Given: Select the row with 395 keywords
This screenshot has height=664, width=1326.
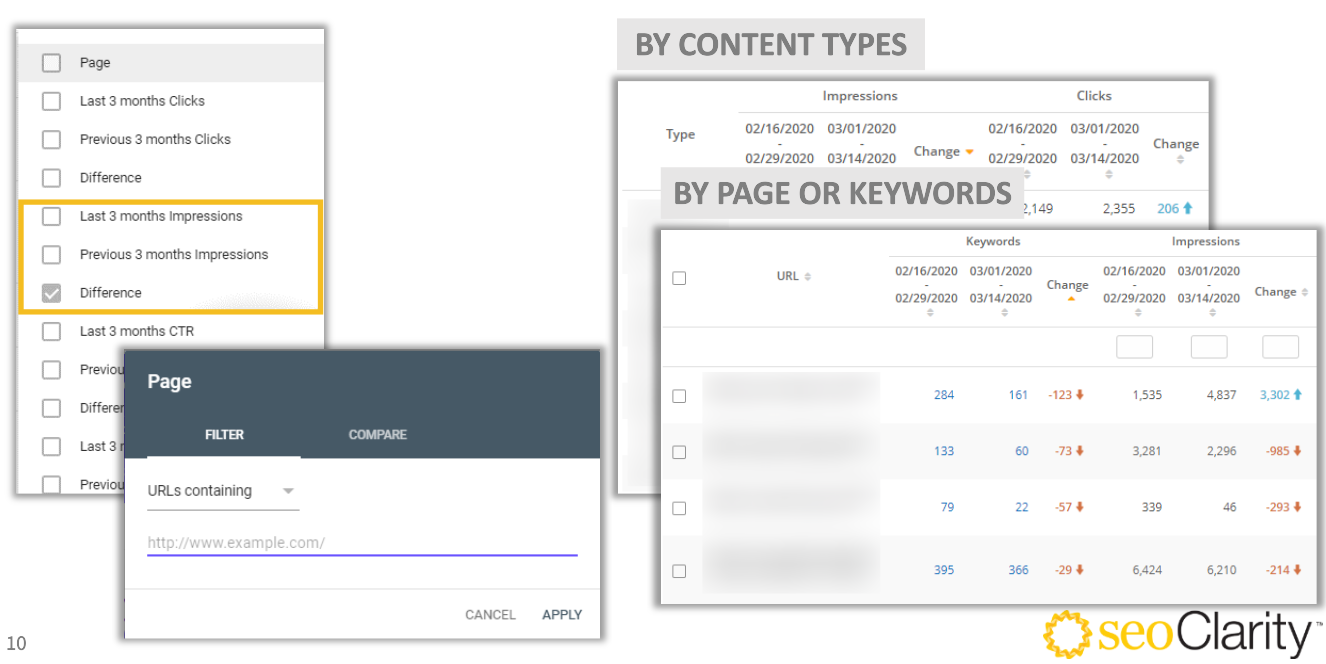Looking at the screenshot, I should [679, 571].
